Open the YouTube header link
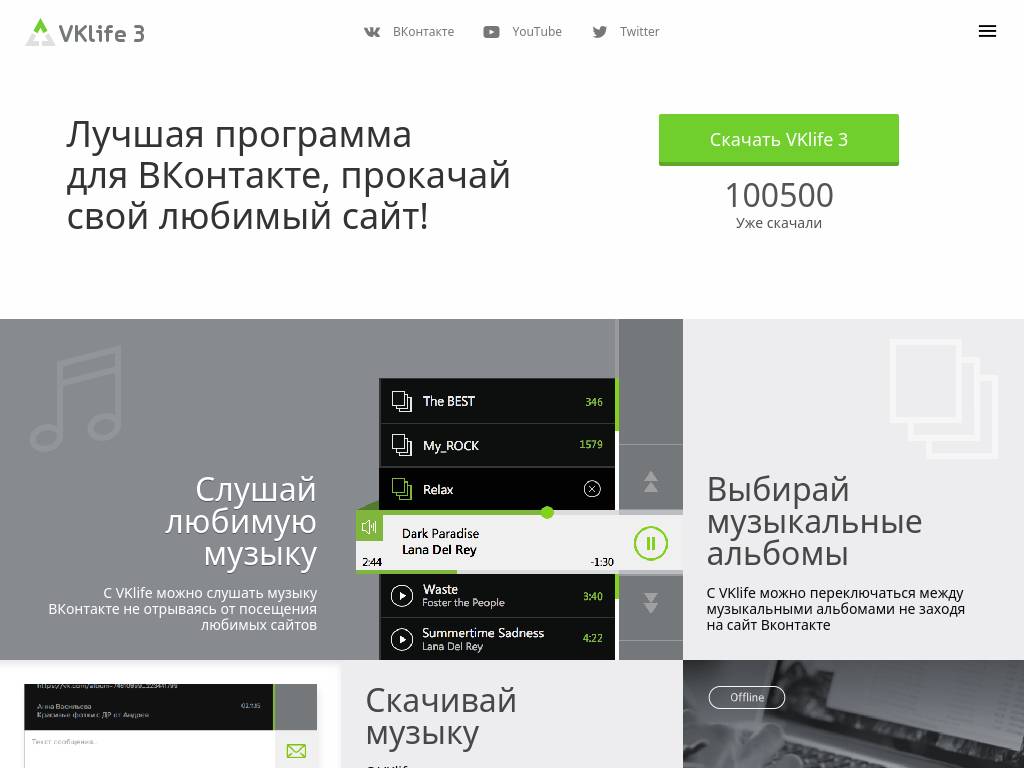This screenshot has height=768, width=1024. coord(537,31)
